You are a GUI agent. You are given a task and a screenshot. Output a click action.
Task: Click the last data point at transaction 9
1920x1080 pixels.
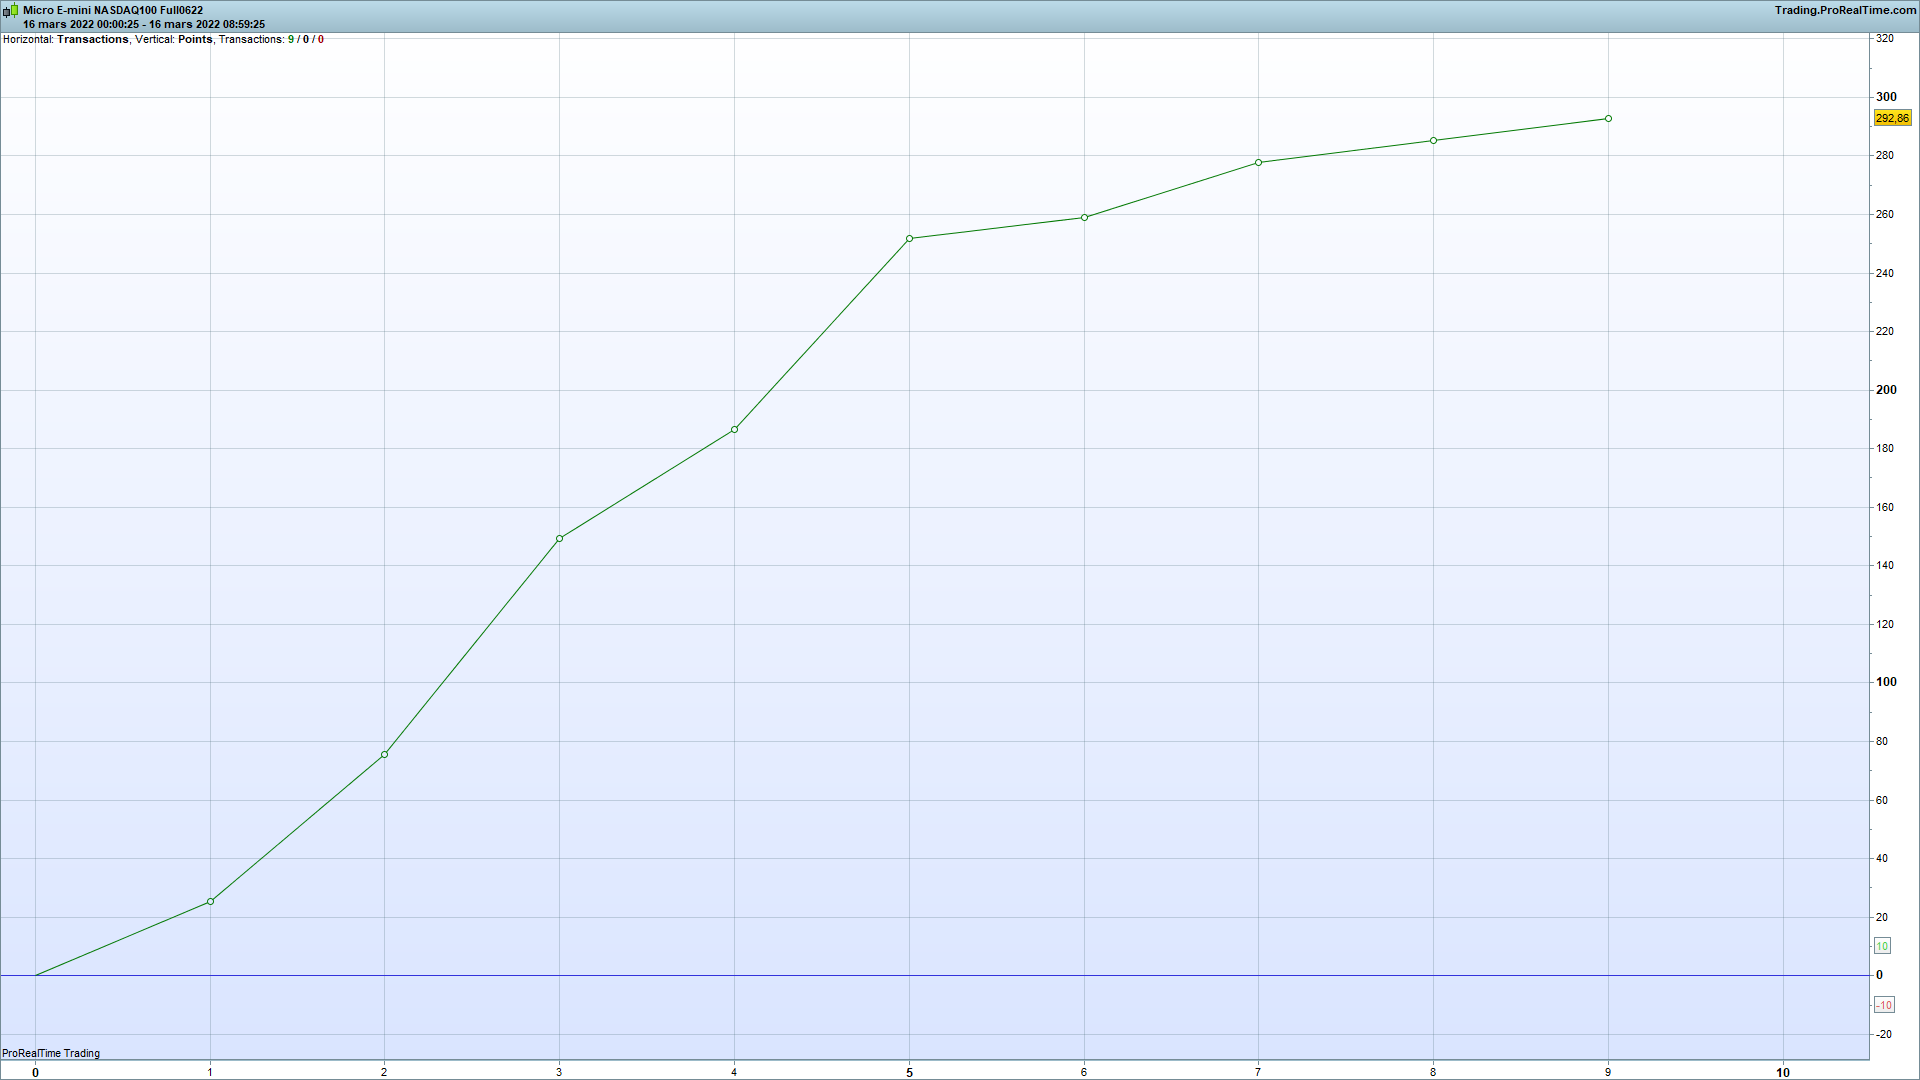(1608, 119)
